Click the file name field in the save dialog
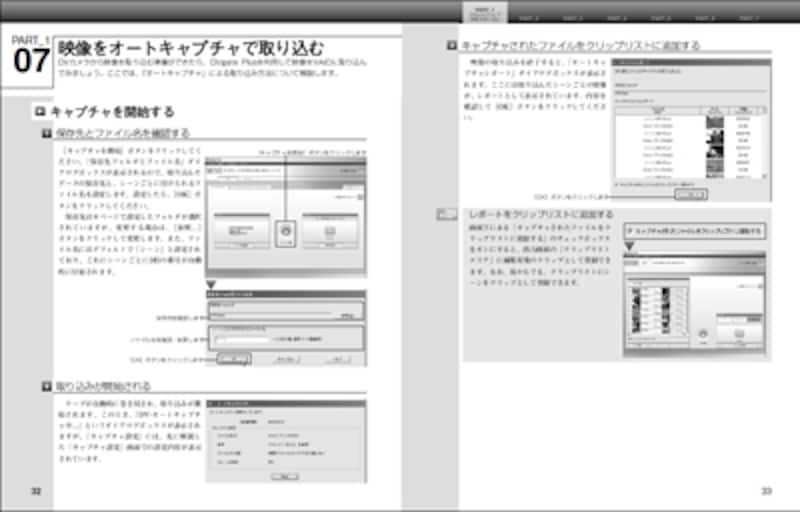The image size is (800, 512). coord(241,339)
